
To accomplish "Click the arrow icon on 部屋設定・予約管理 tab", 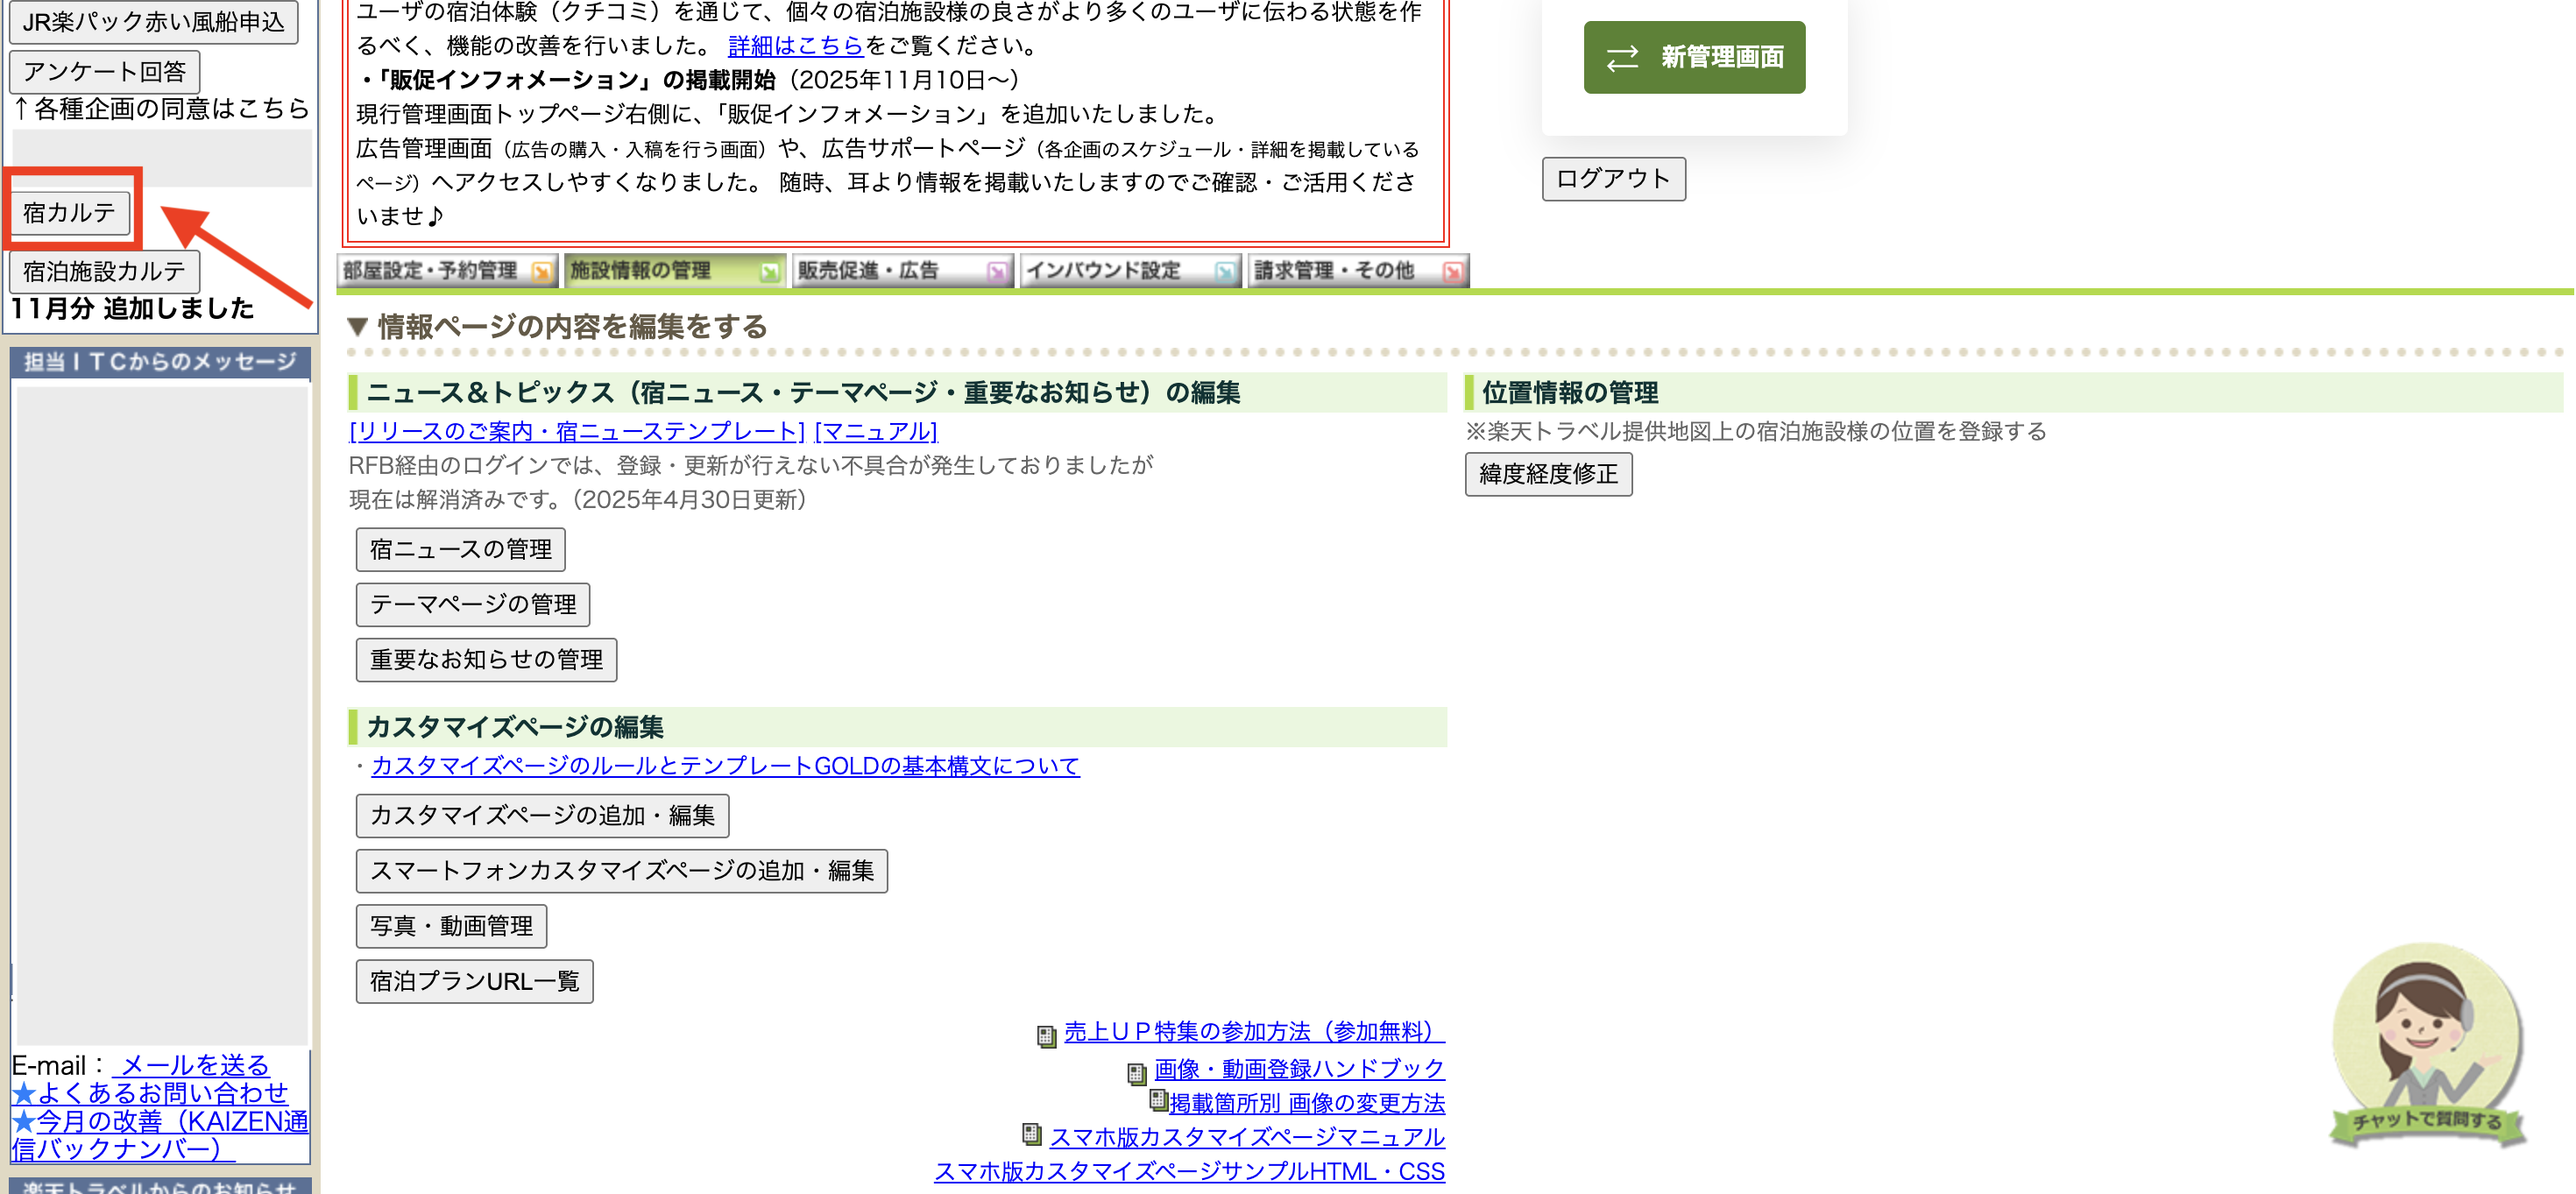I will pyautogui.click(x=541, y=272).
